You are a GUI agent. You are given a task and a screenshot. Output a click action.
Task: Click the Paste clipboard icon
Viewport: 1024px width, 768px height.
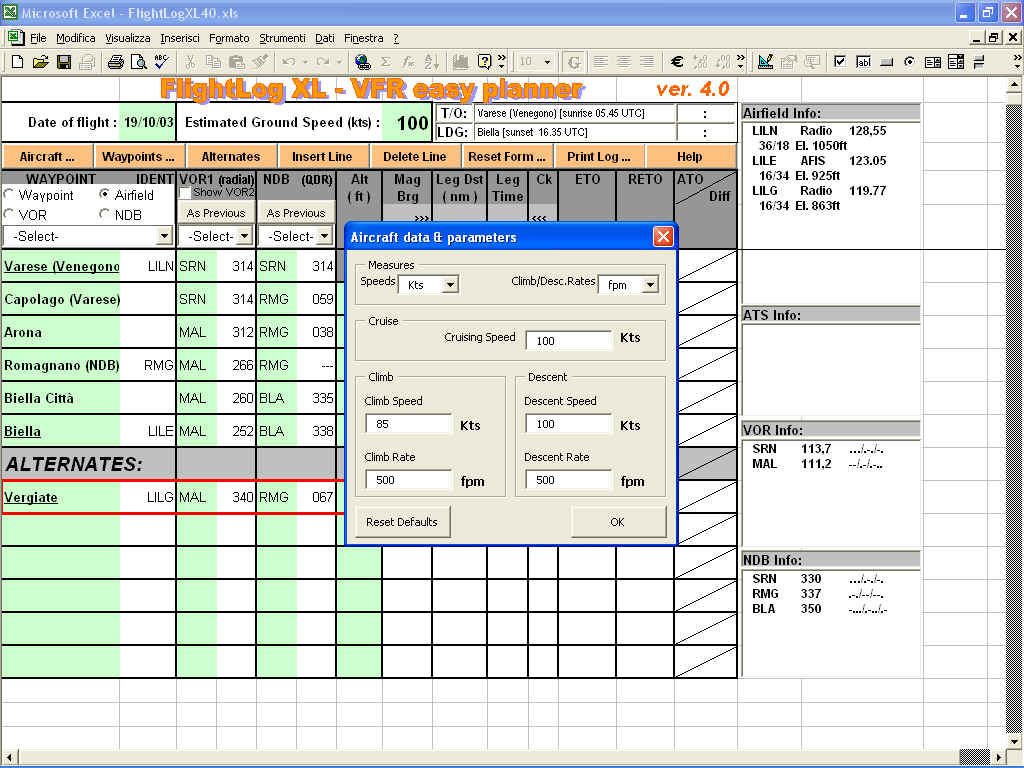[236, 62]
